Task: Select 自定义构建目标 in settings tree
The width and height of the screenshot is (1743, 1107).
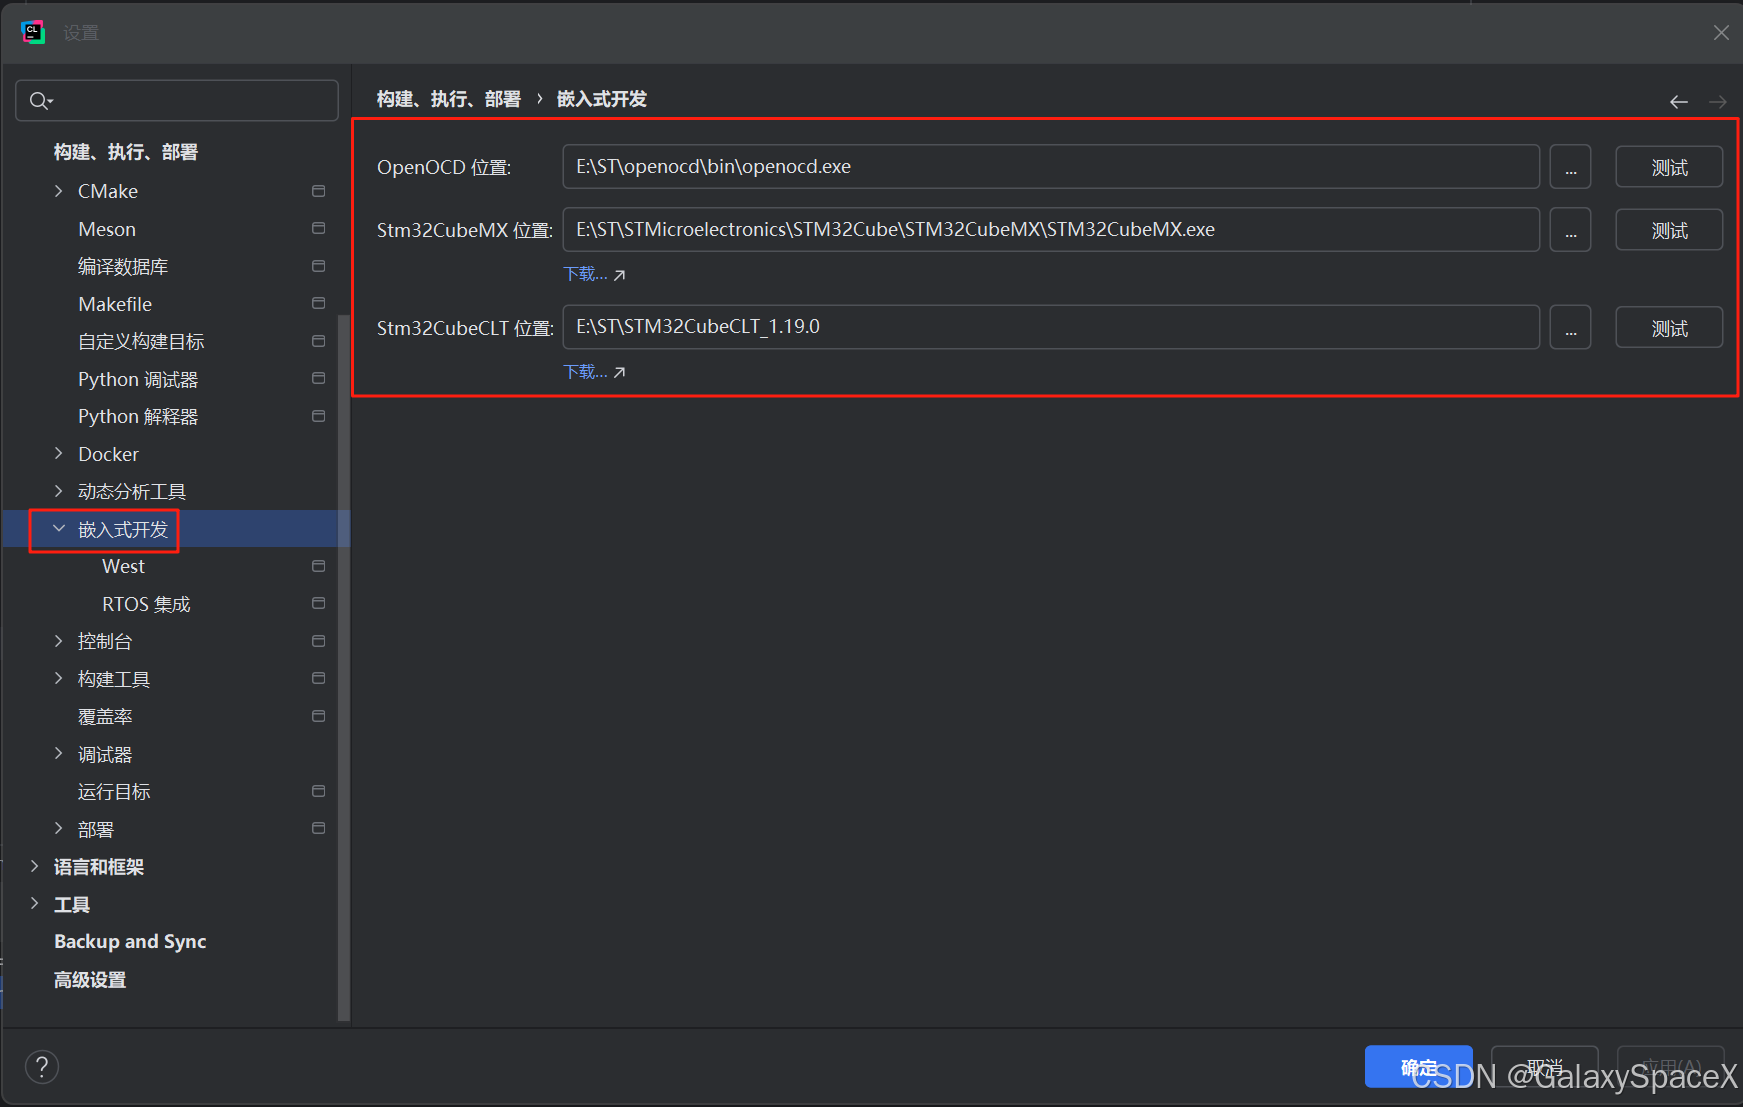Action: (141, 341)
